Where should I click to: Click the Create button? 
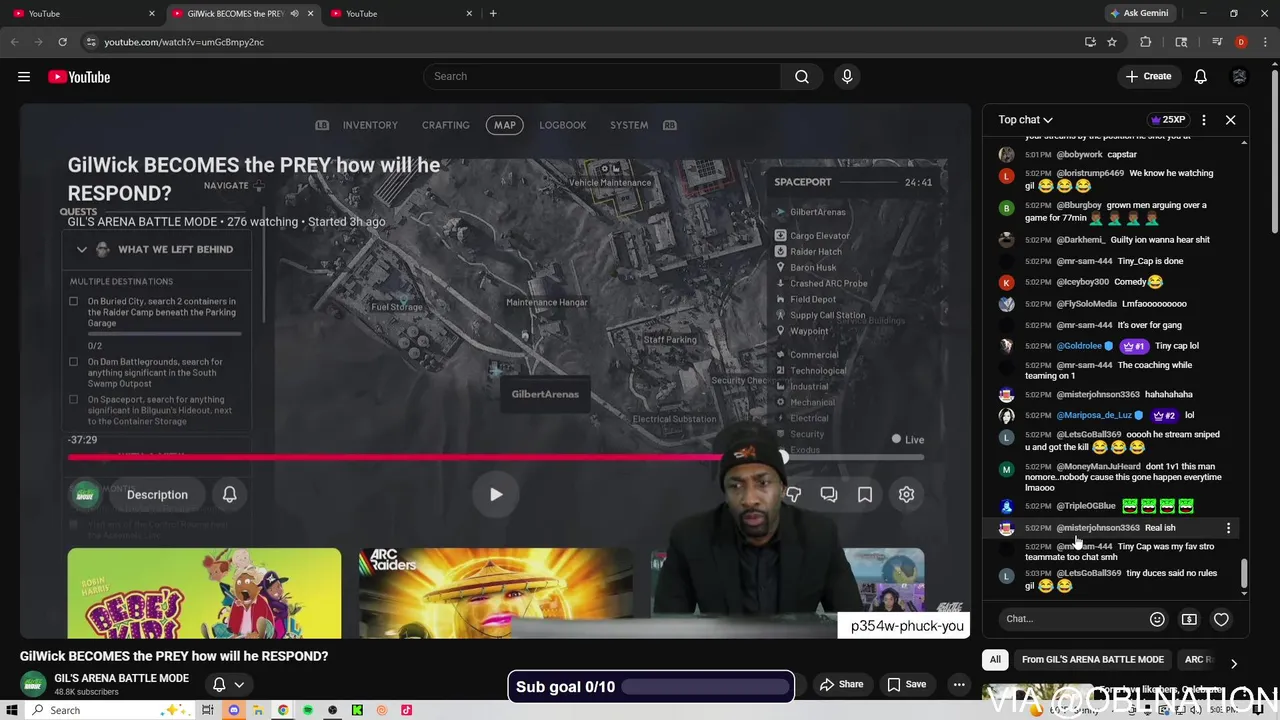pos(1148,77)
